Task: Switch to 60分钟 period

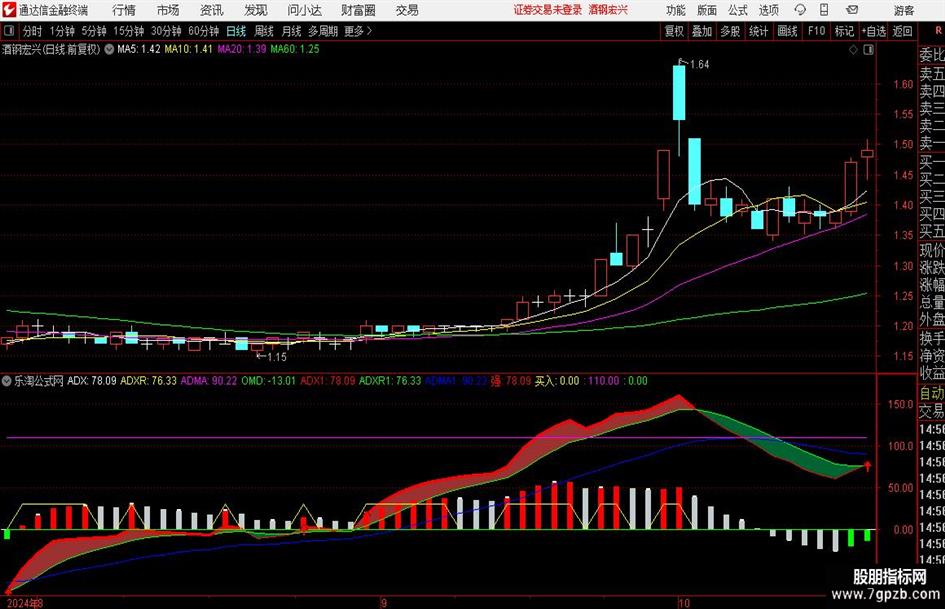Action: coord(204,31)
